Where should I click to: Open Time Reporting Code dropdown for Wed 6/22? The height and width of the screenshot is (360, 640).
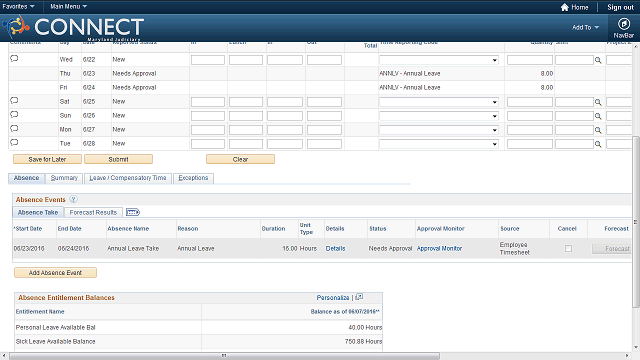pos(439,60)
